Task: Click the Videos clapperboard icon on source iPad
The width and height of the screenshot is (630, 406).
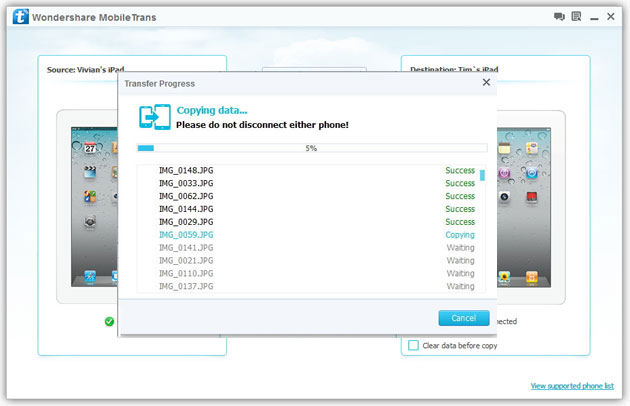Action: click(x=90, y=172)
